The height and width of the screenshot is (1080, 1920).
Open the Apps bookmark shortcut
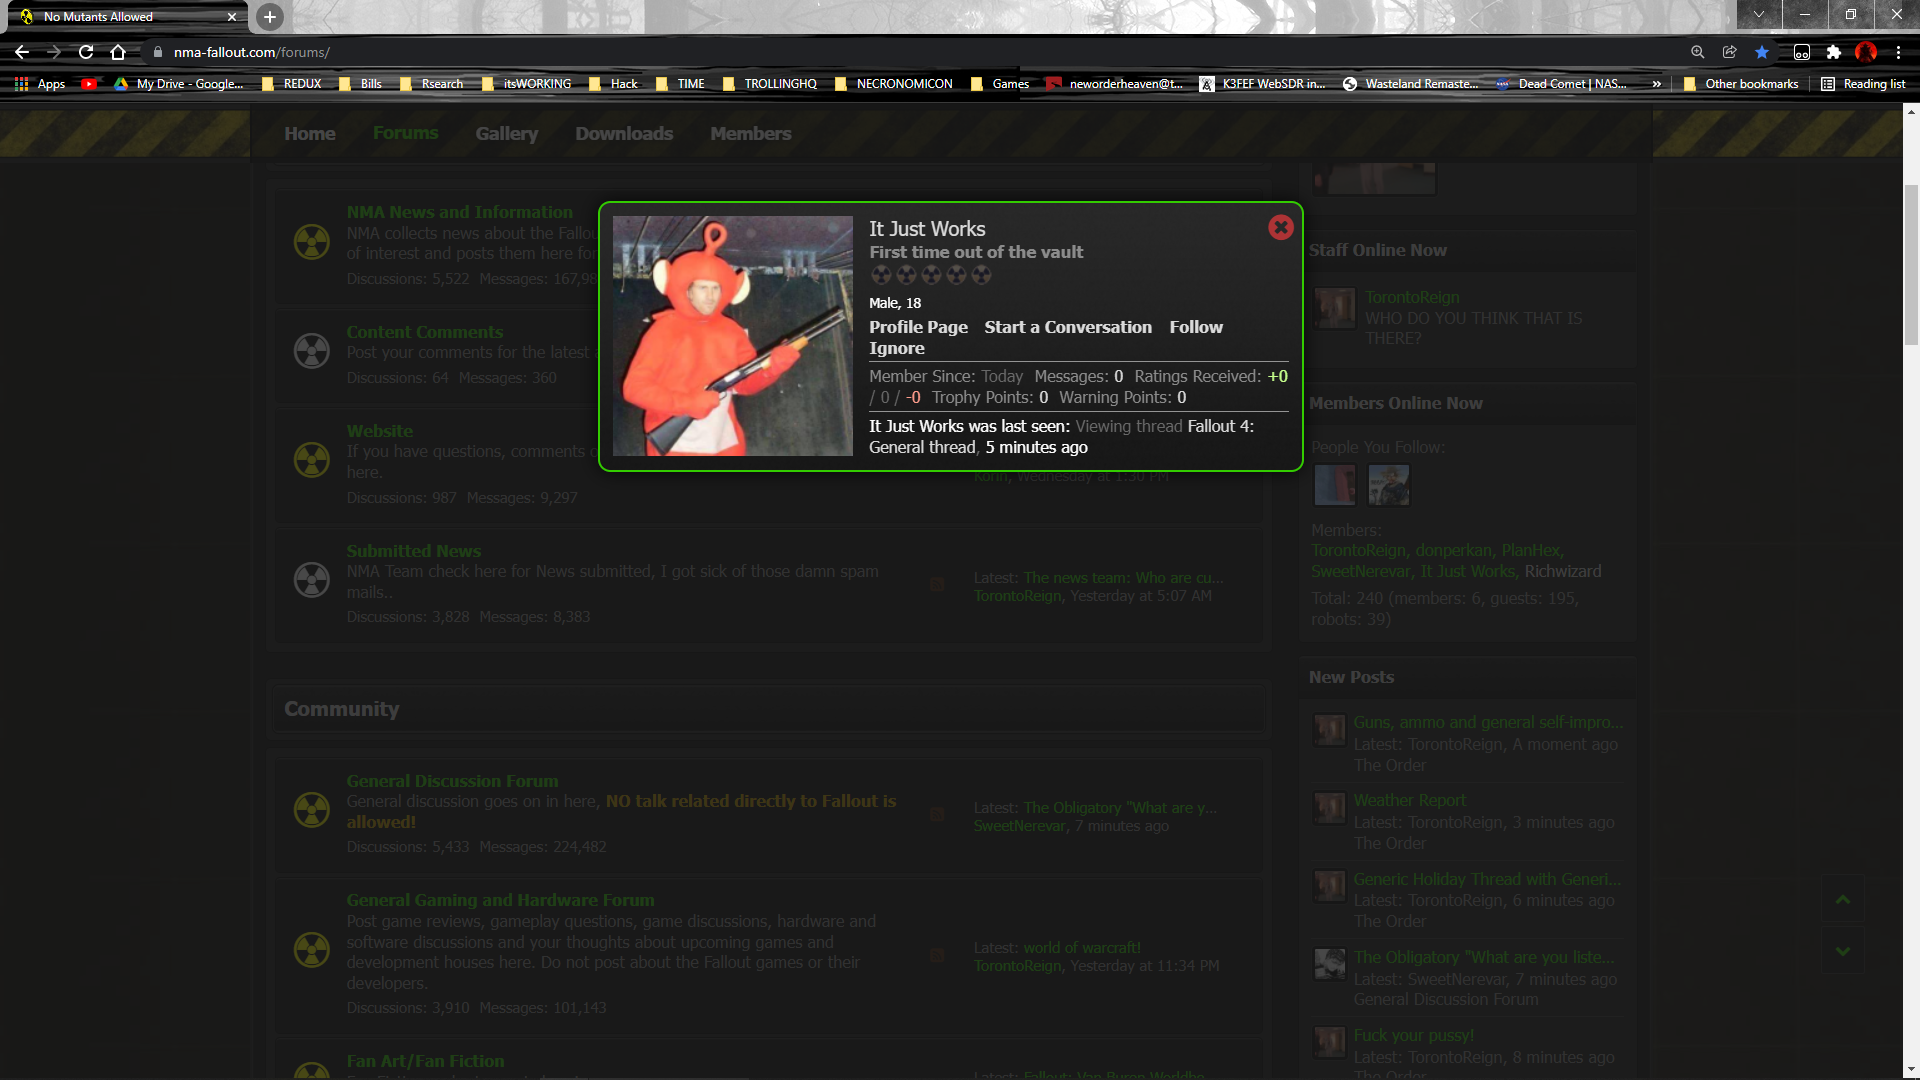40,84
